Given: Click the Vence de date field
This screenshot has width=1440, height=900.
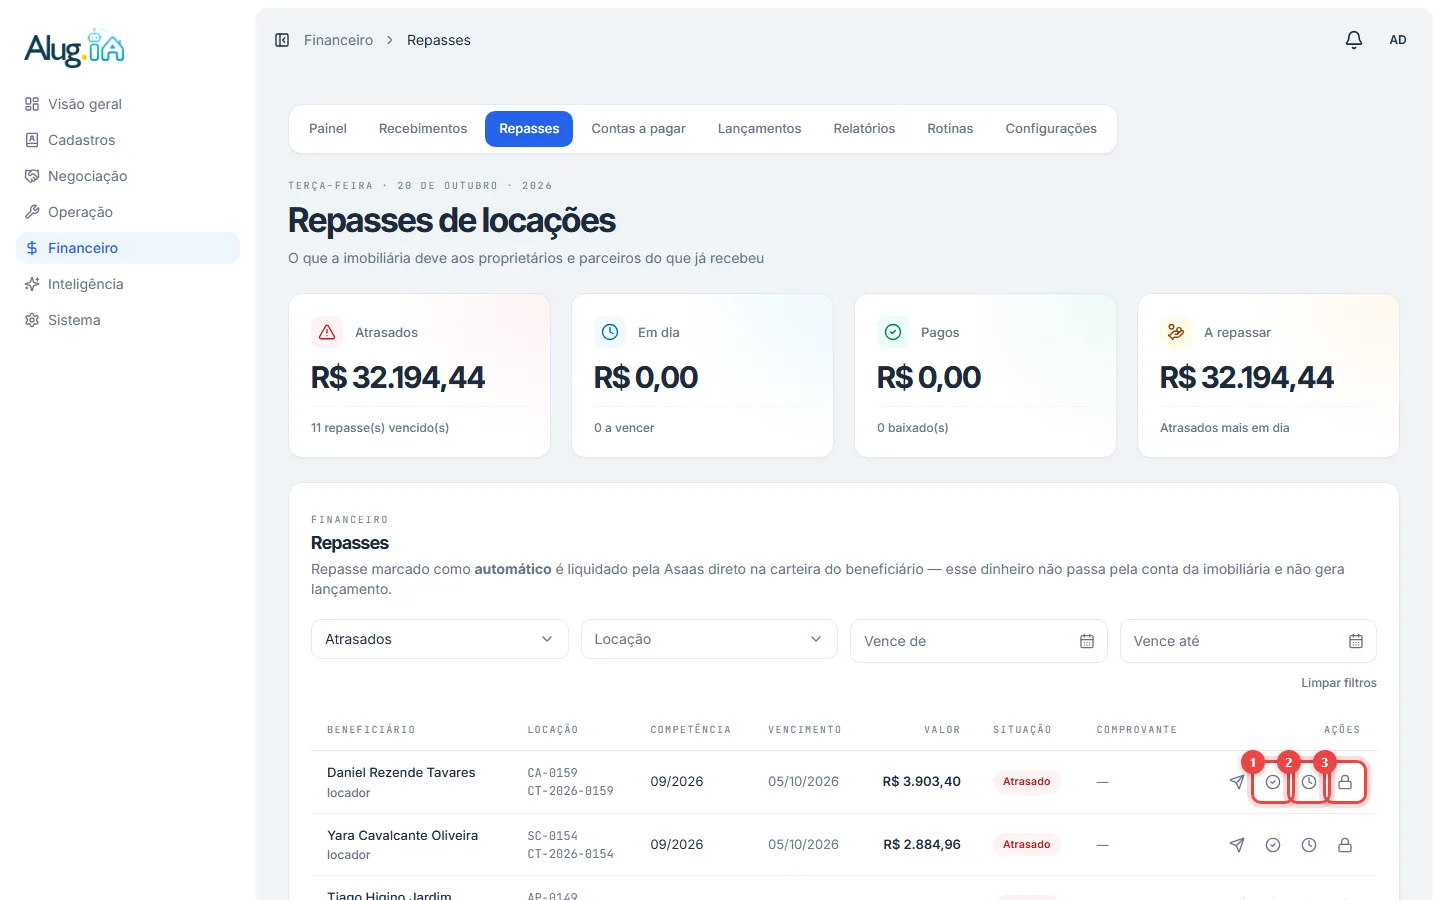Looking at the screenshot, I should click(978, 641).
